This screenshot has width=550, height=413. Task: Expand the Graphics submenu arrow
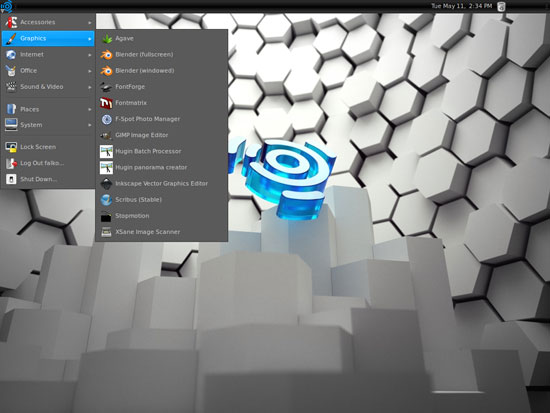tap(90, 39)
